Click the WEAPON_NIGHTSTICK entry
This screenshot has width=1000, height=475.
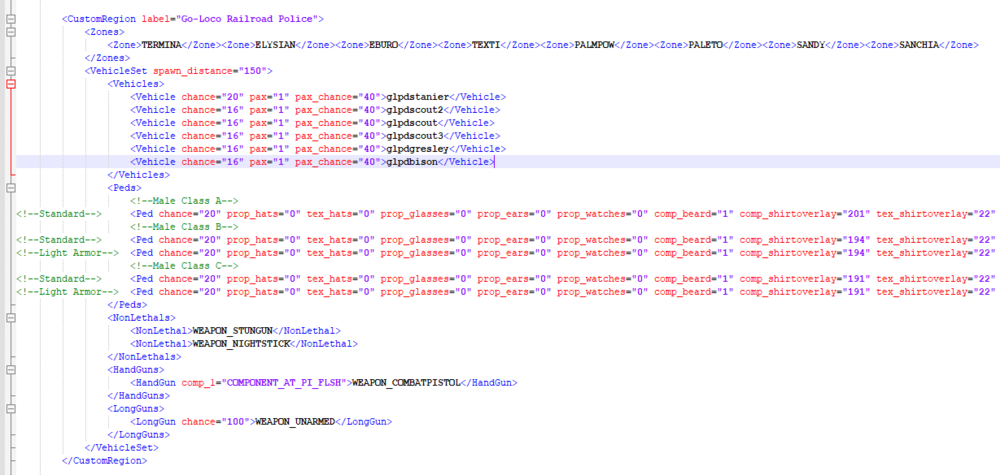pos(241,344)
